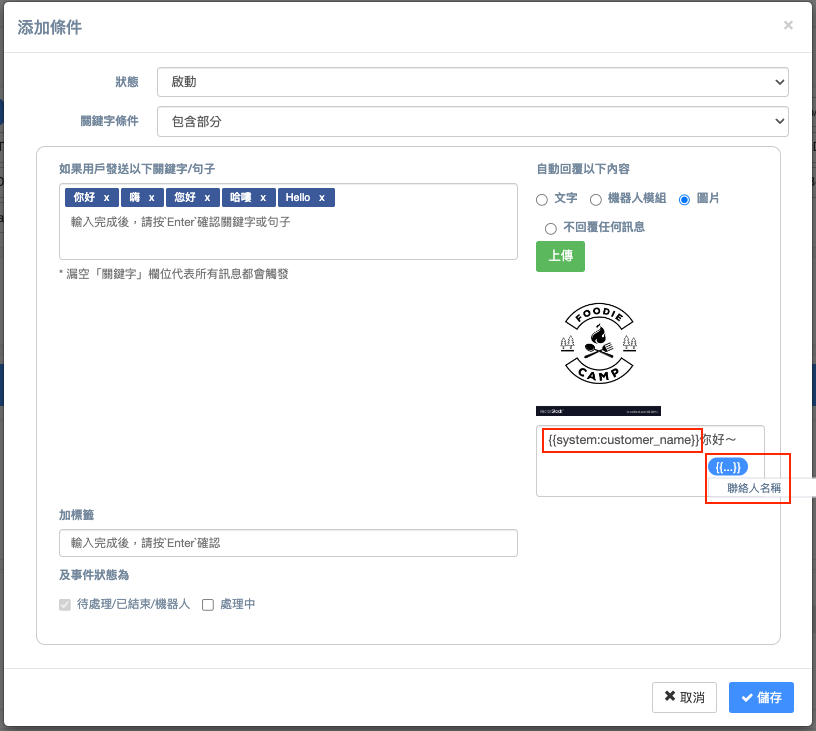Viewport: 816px width, 731px height.
Task: Click the green 上傳 button
Action: [x=560, y=256]
